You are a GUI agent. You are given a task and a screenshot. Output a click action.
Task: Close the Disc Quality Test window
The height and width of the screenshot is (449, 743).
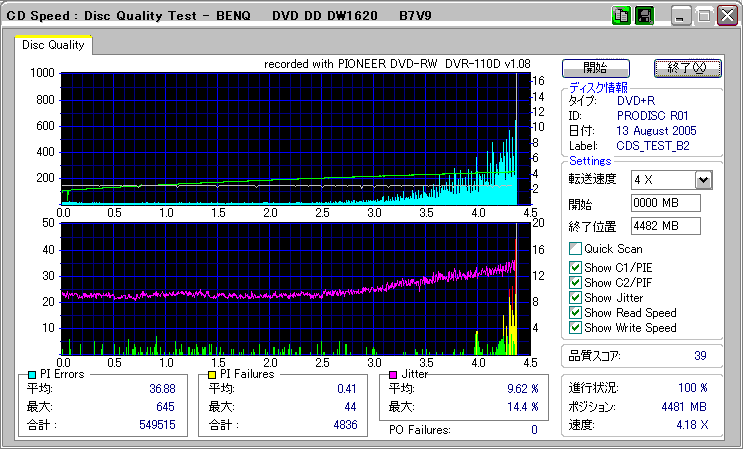pos(727,15)
